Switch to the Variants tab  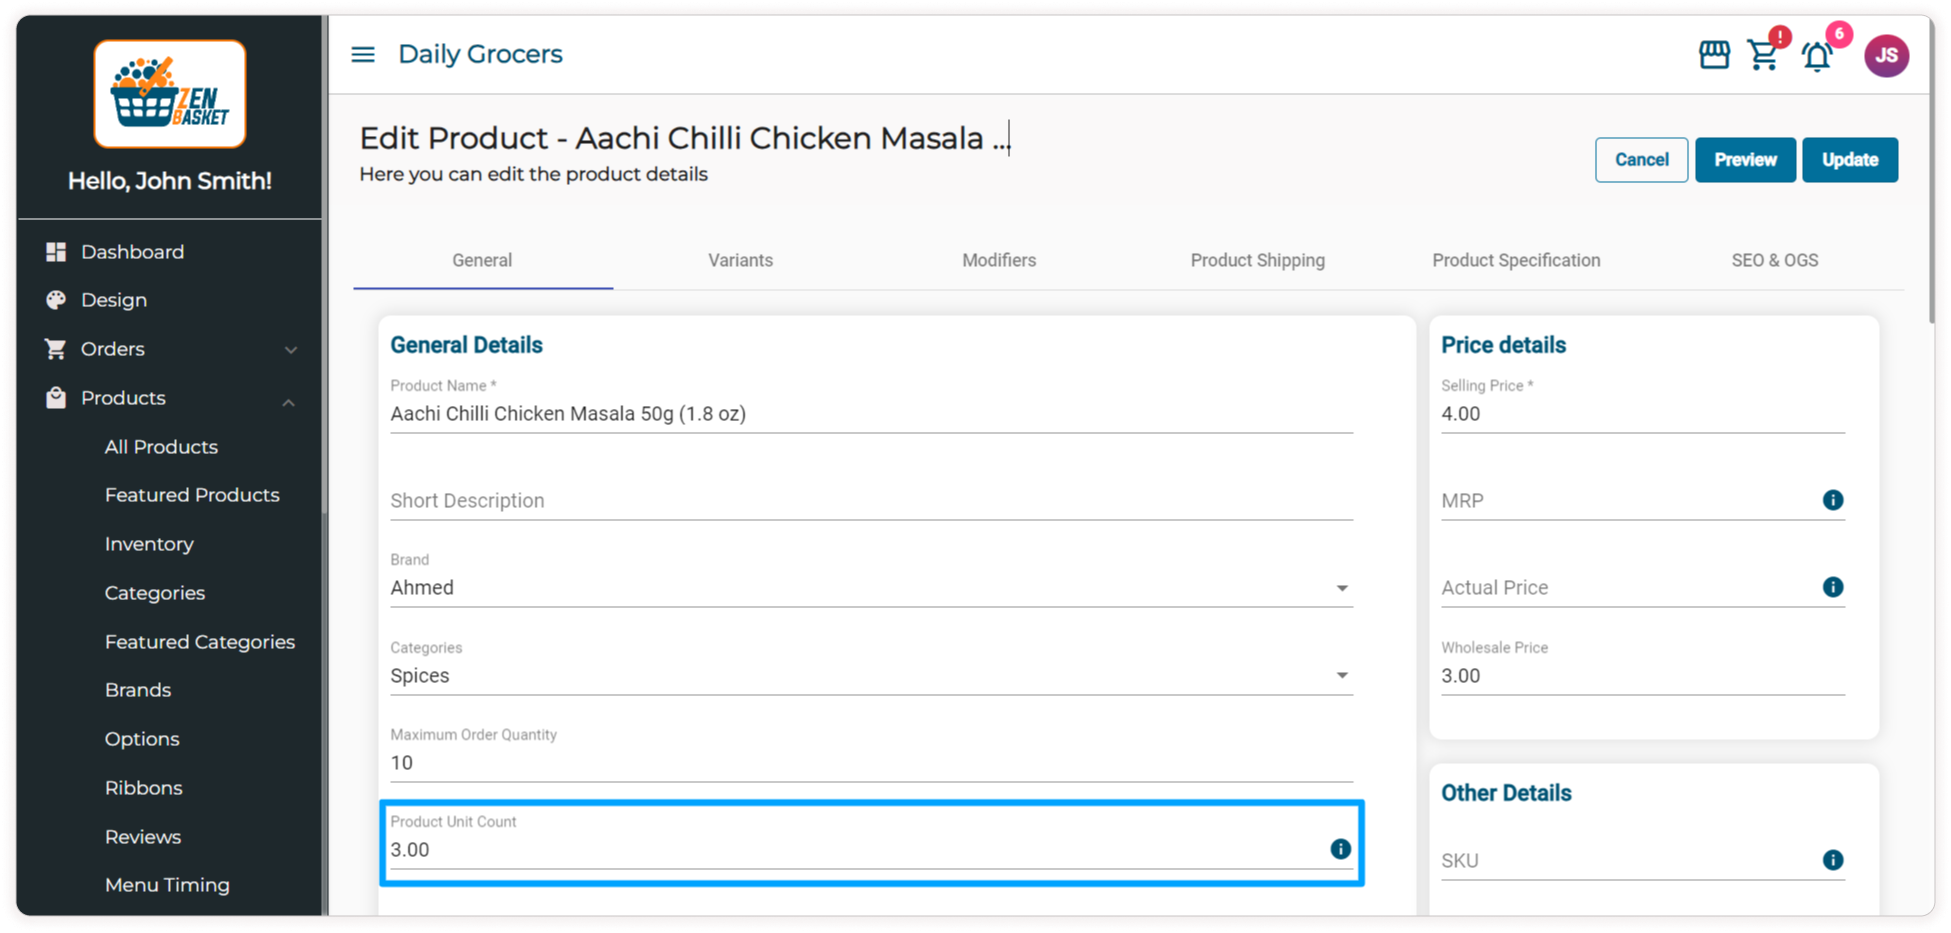pos(740,260)
